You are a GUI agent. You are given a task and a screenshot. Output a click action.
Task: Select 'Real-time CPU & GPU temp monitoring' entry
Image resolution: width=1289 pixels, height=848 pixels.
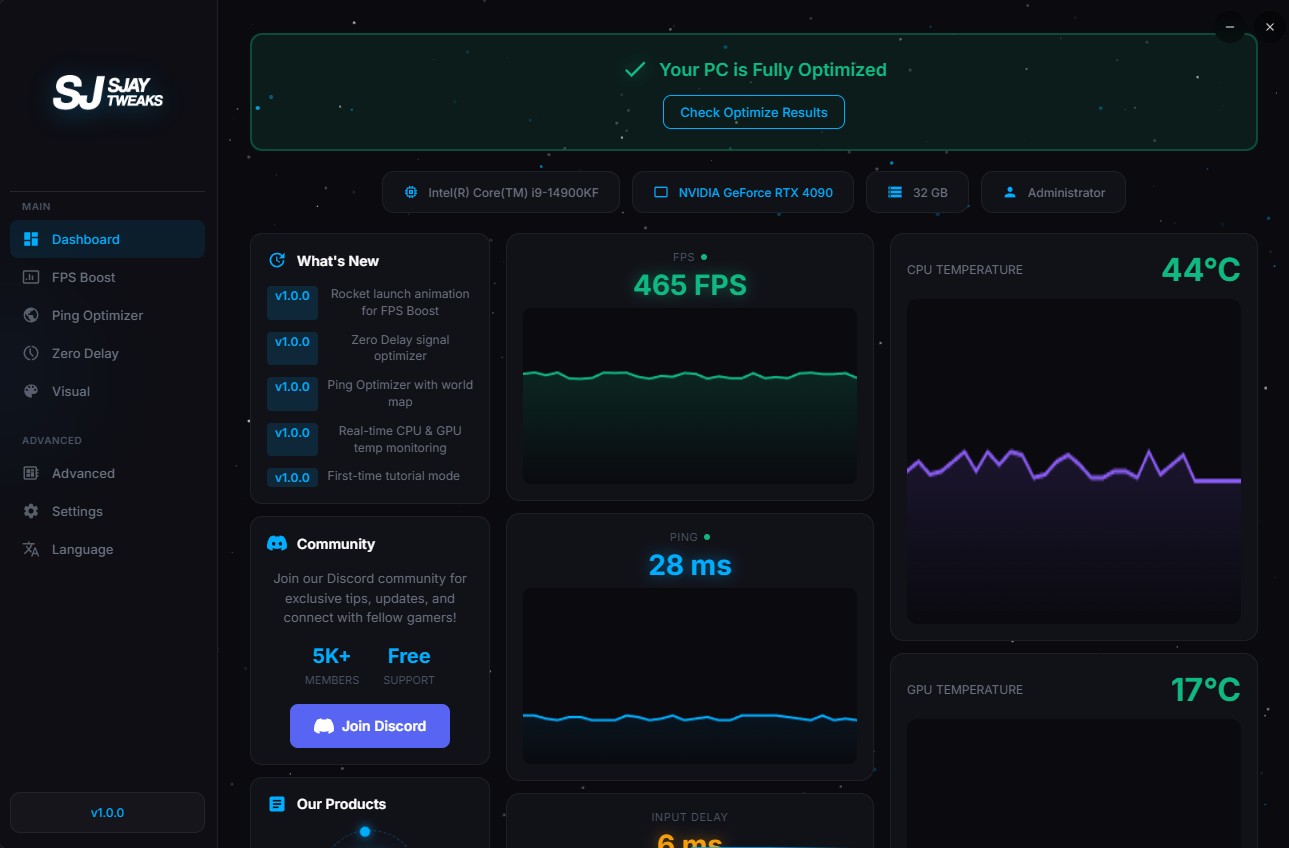[400, 439]
